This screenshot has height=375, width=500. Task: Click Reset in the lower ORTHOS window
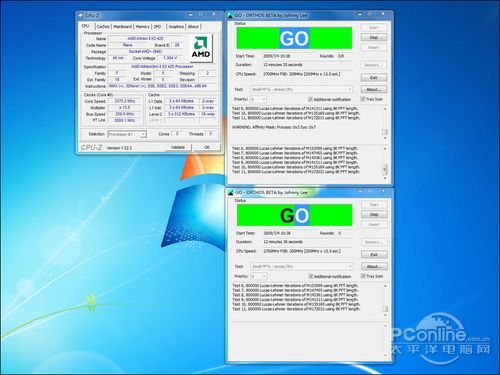click(x=374, y=224)
